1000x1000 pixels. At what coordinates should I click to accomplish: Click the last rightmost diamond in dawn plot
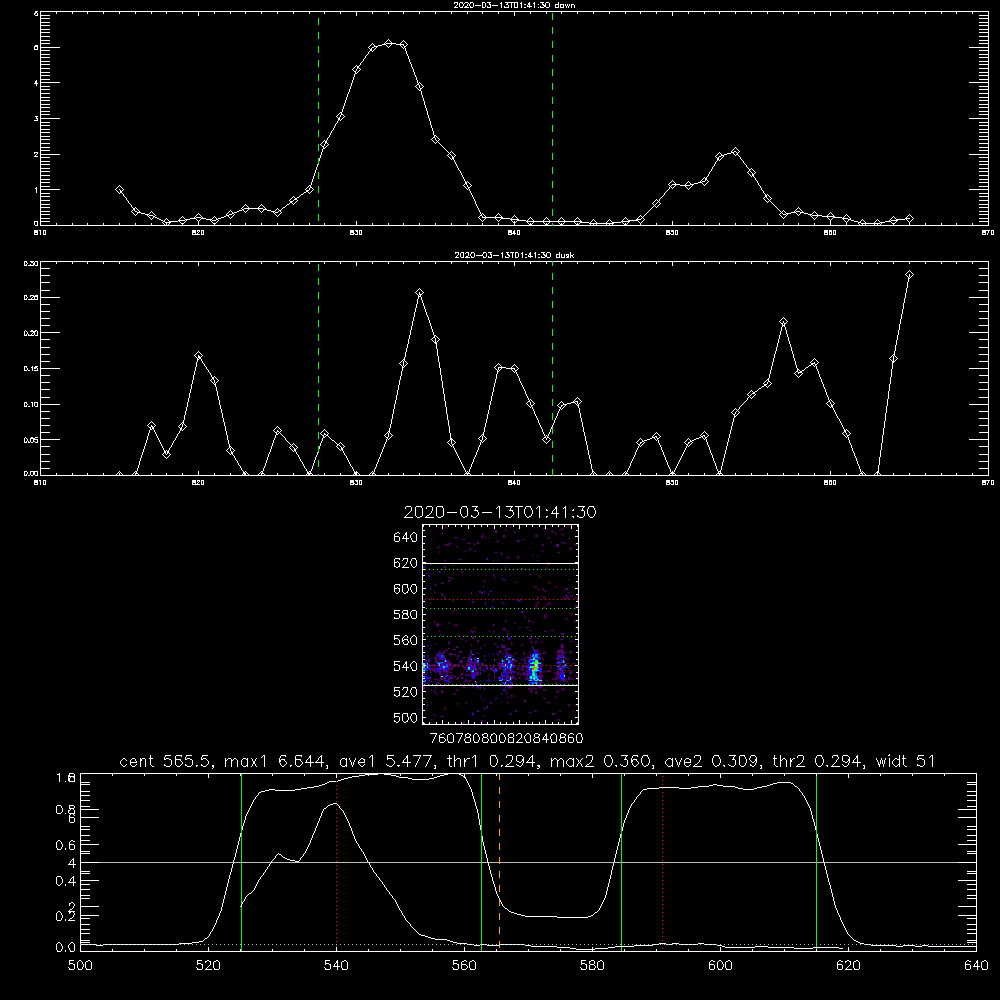pos(909,219)
